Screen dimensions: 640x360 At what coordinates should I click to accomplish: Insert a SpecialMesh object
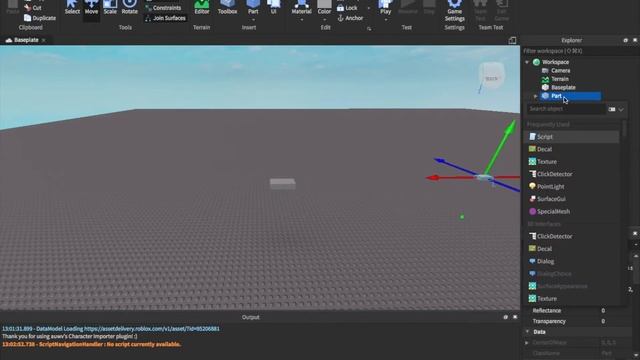tap(571, 211)
